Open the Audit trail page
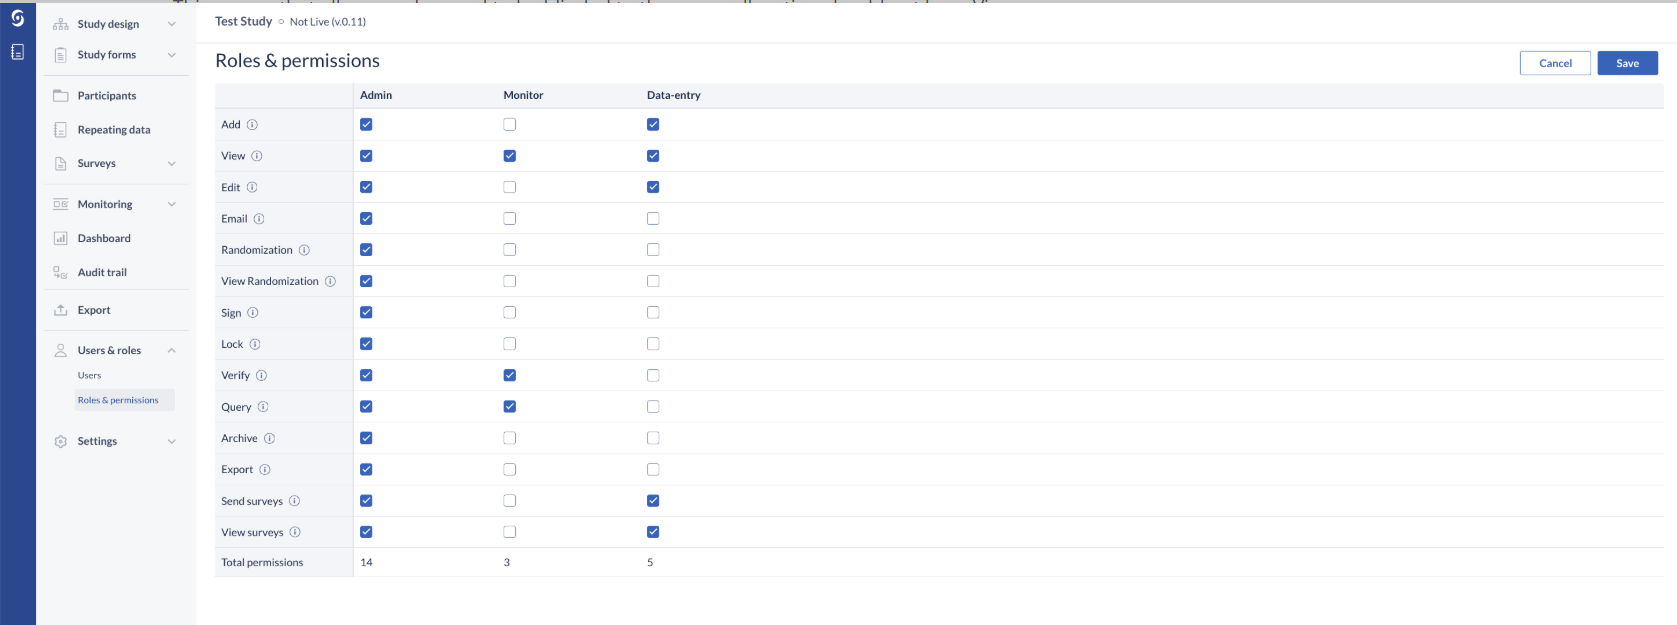The width and height of the screenshot is (1677, 625). [102, 272]
